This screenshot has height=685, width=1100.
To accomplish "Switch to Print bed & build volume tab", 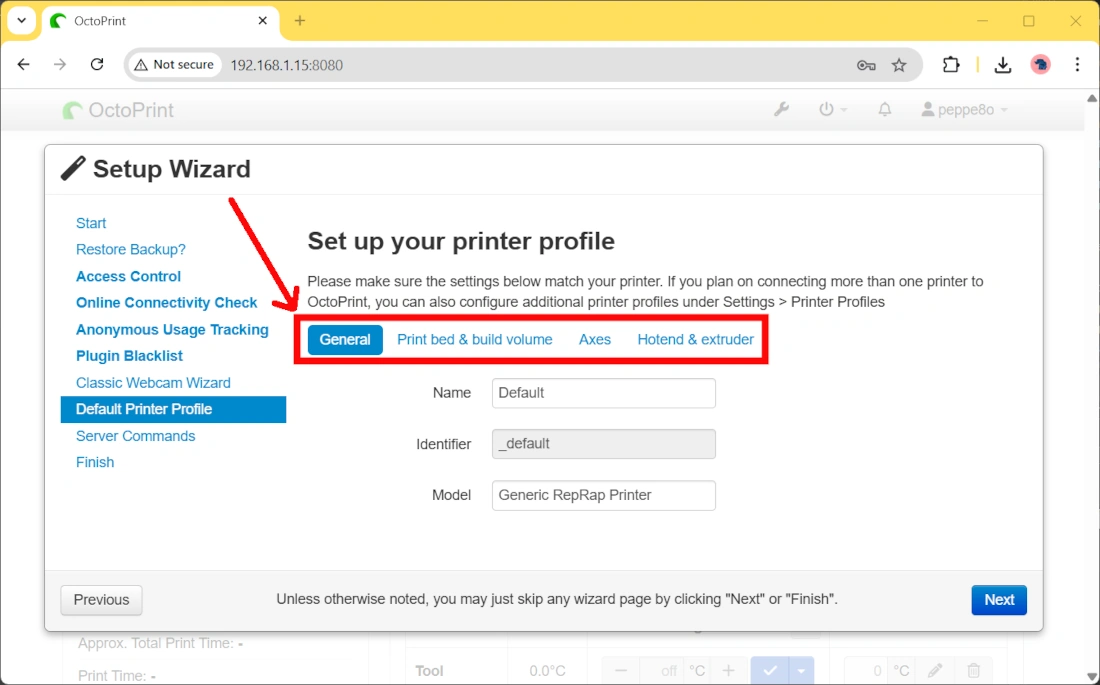I will 475,340.
